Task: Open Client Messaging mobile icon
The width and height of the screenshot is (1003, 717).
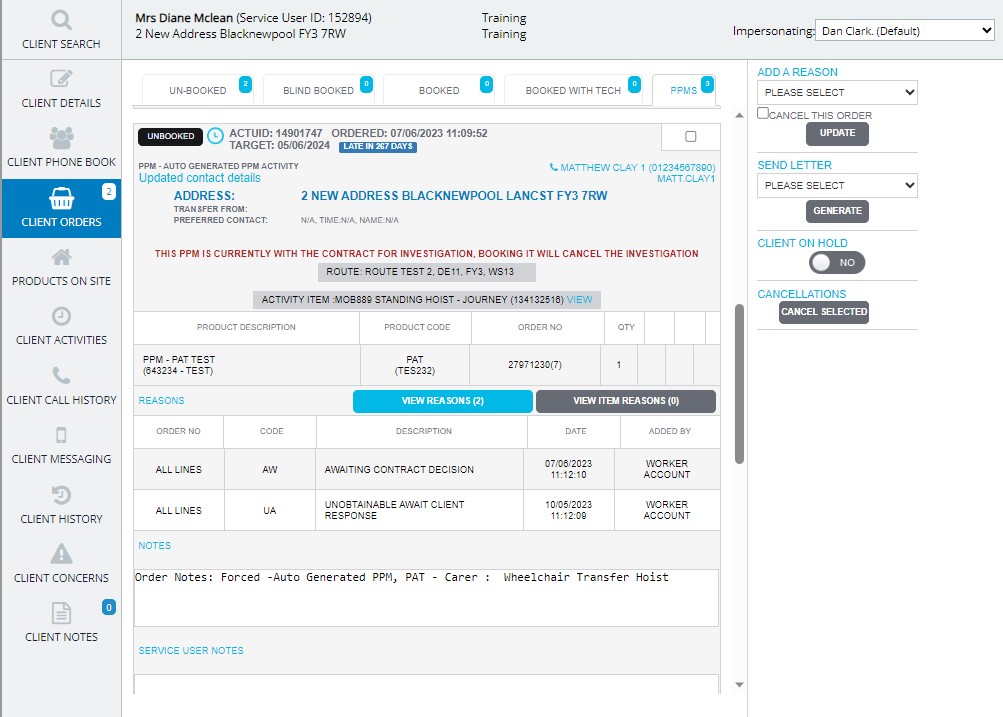Action: (61, 435)
